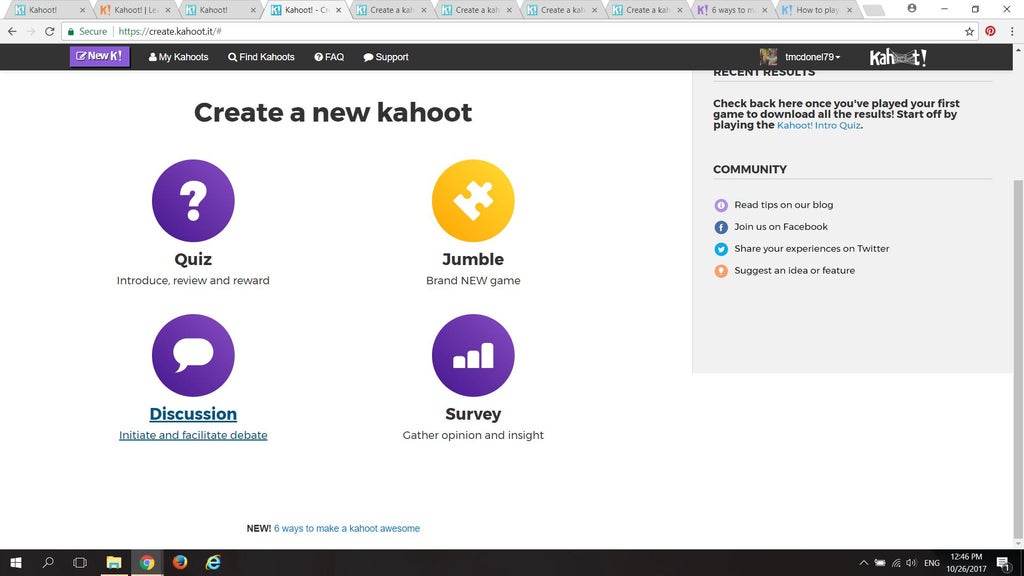The height and width of the screenshot is (576, 1024).
Task: Close the 'How to play' tab
Action: pos(850,10)
